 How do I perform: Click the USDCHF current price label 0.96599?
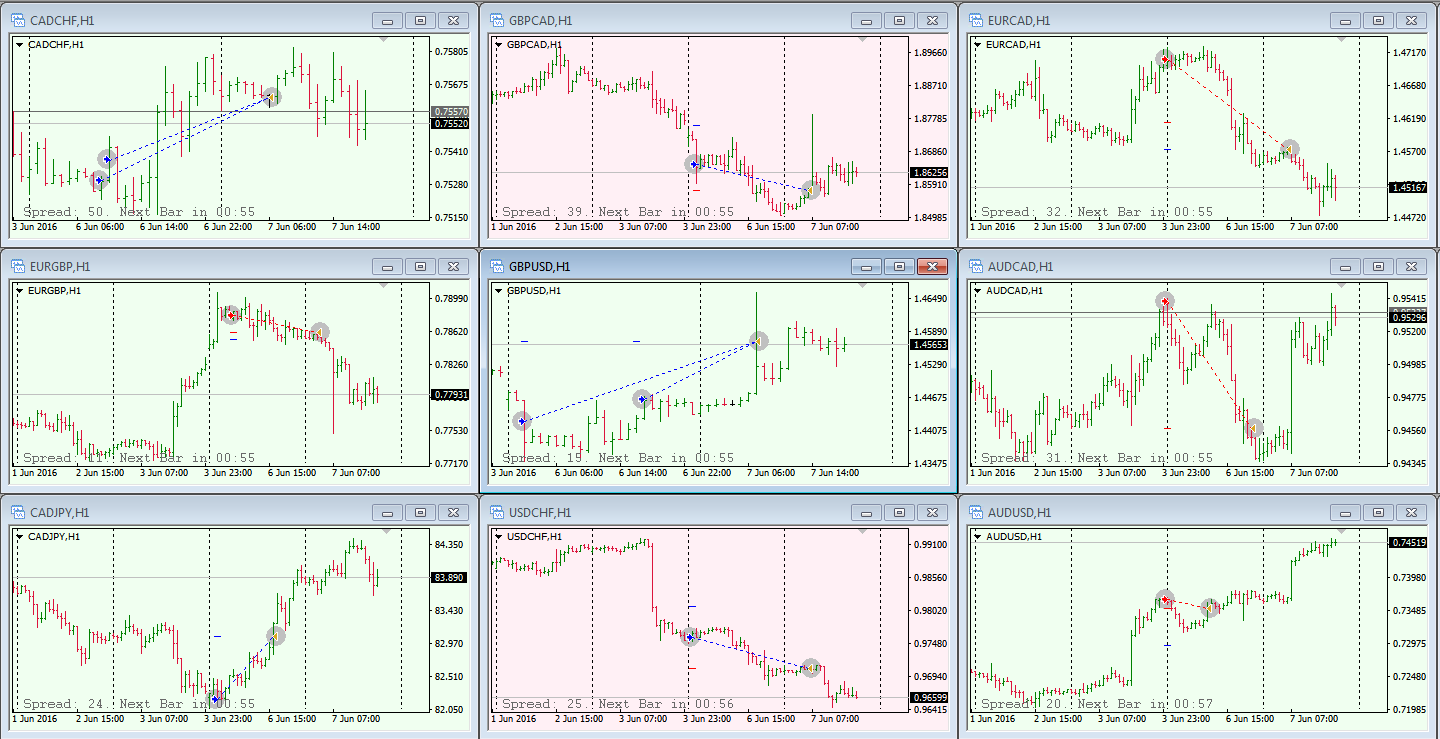click(x=930, y=697)
